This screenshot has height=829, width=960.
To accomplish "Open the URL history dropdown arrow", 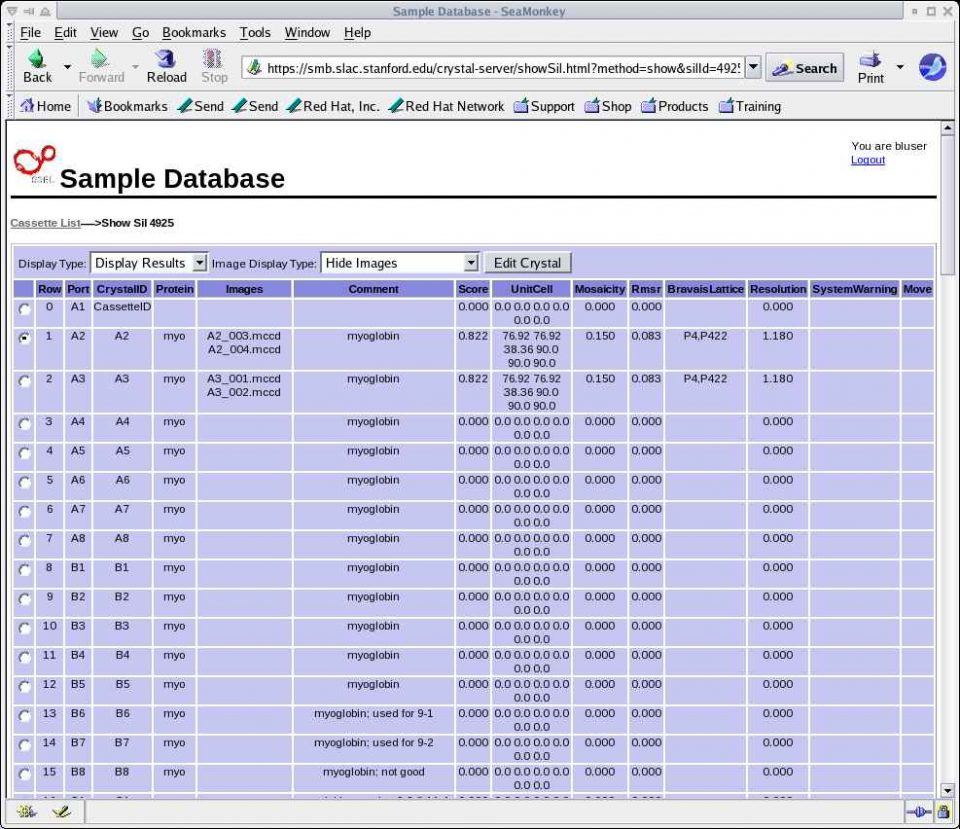I will click(752, 68).
